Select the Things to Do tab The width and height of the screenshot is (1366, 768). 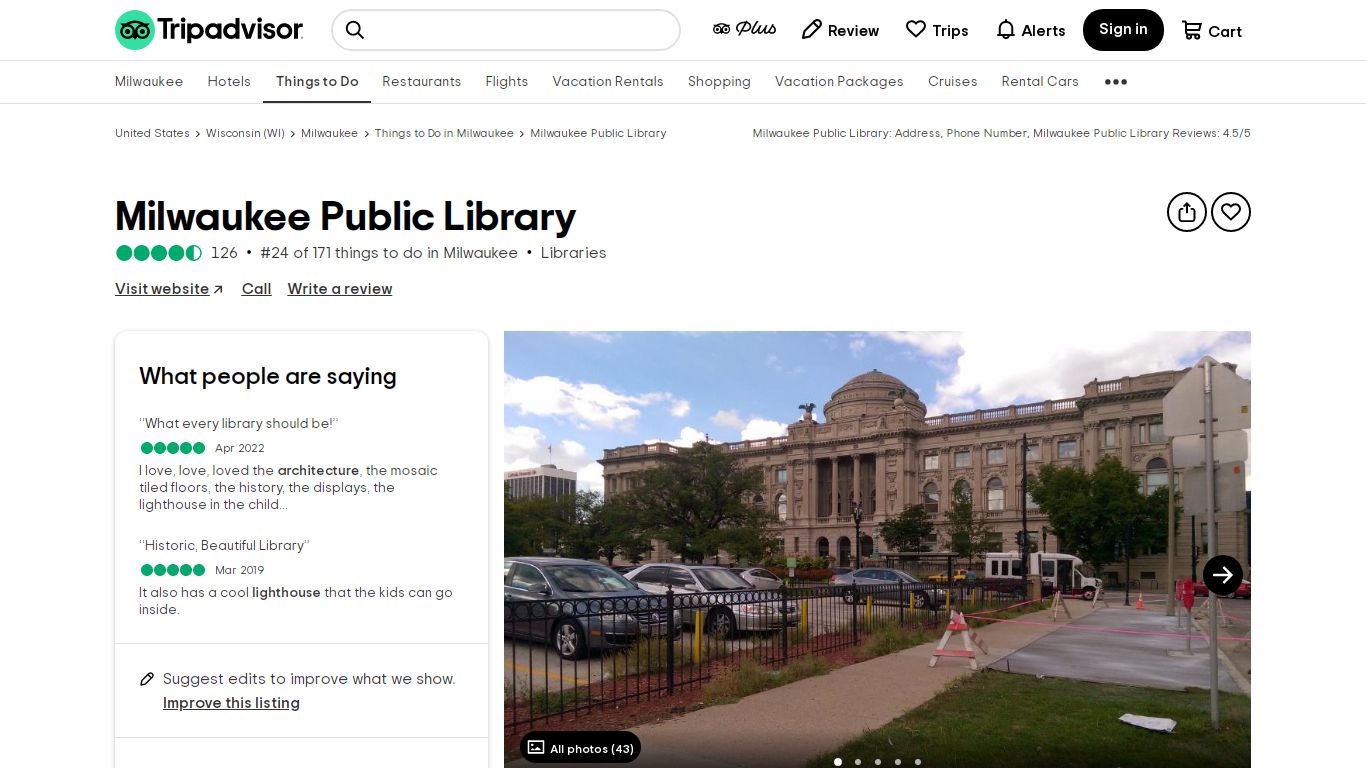pyautogui.click(x=317, y=82)
